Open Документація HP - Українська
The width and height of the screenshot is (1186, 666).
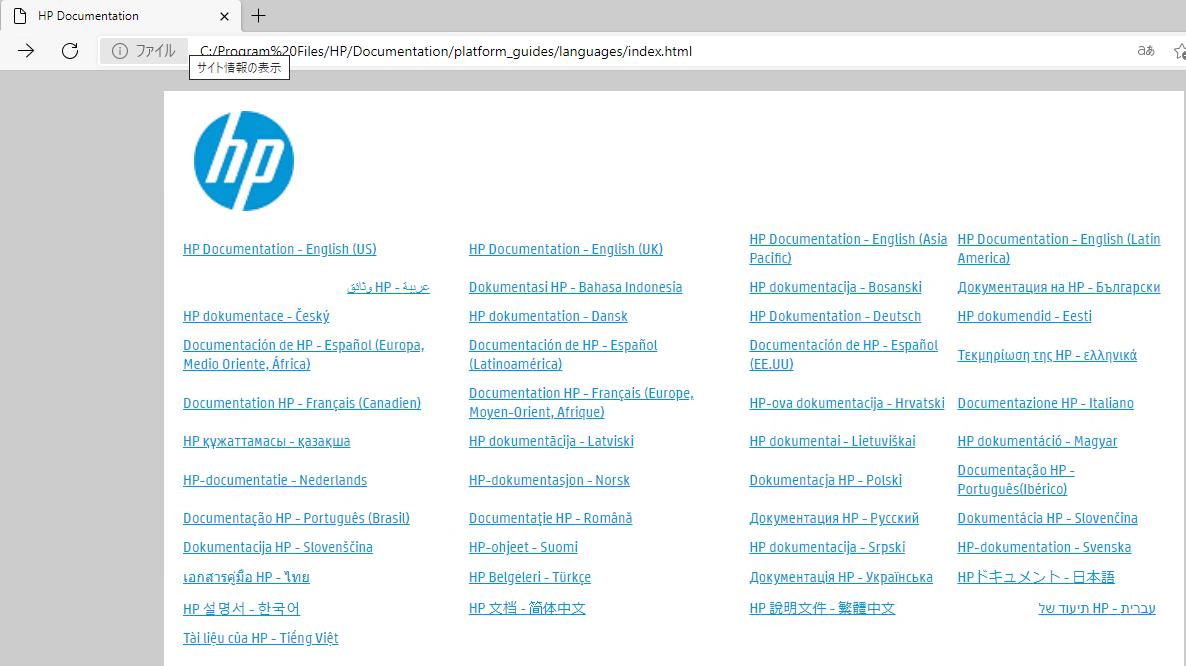841,578
